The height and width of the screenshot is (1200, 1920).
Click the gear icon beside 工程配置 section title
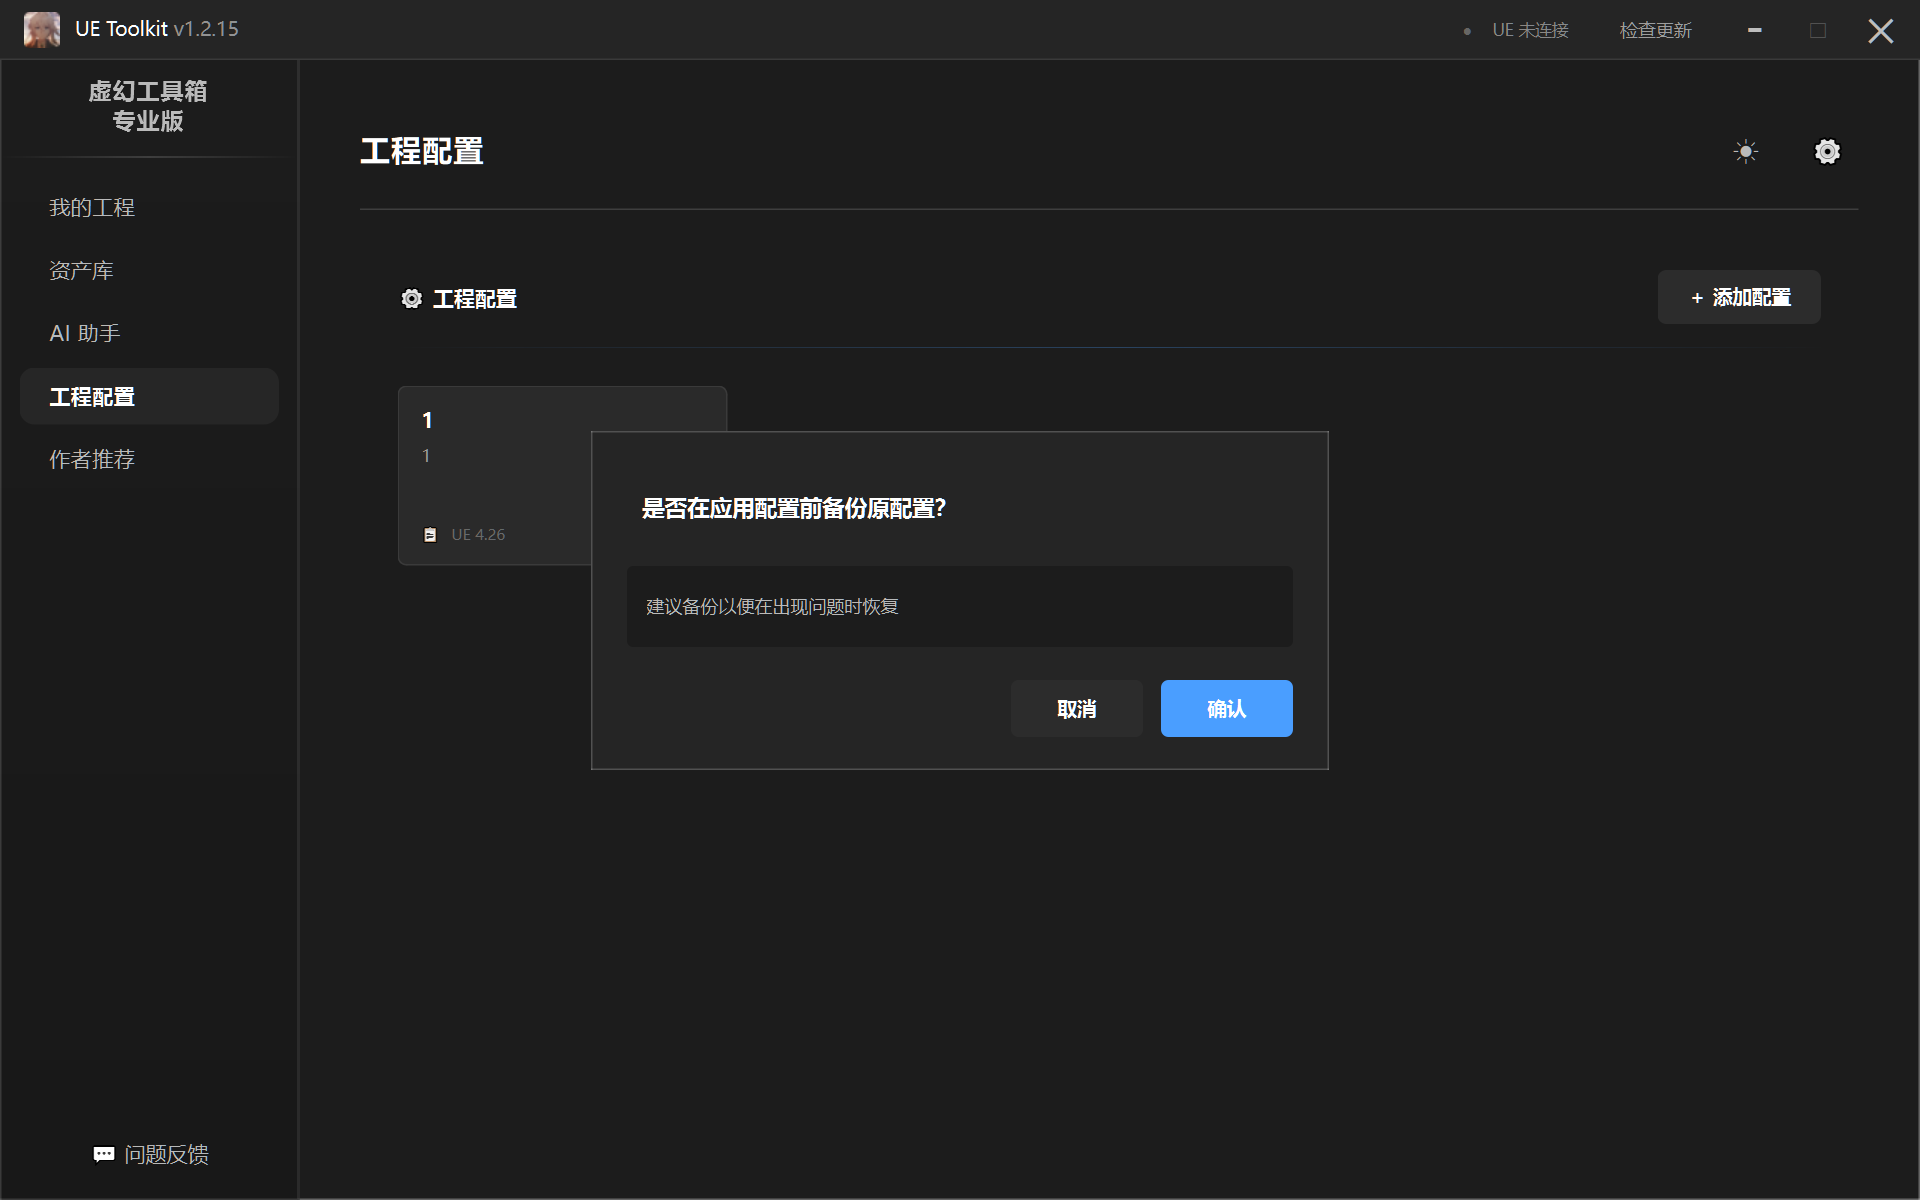[411, 299]
